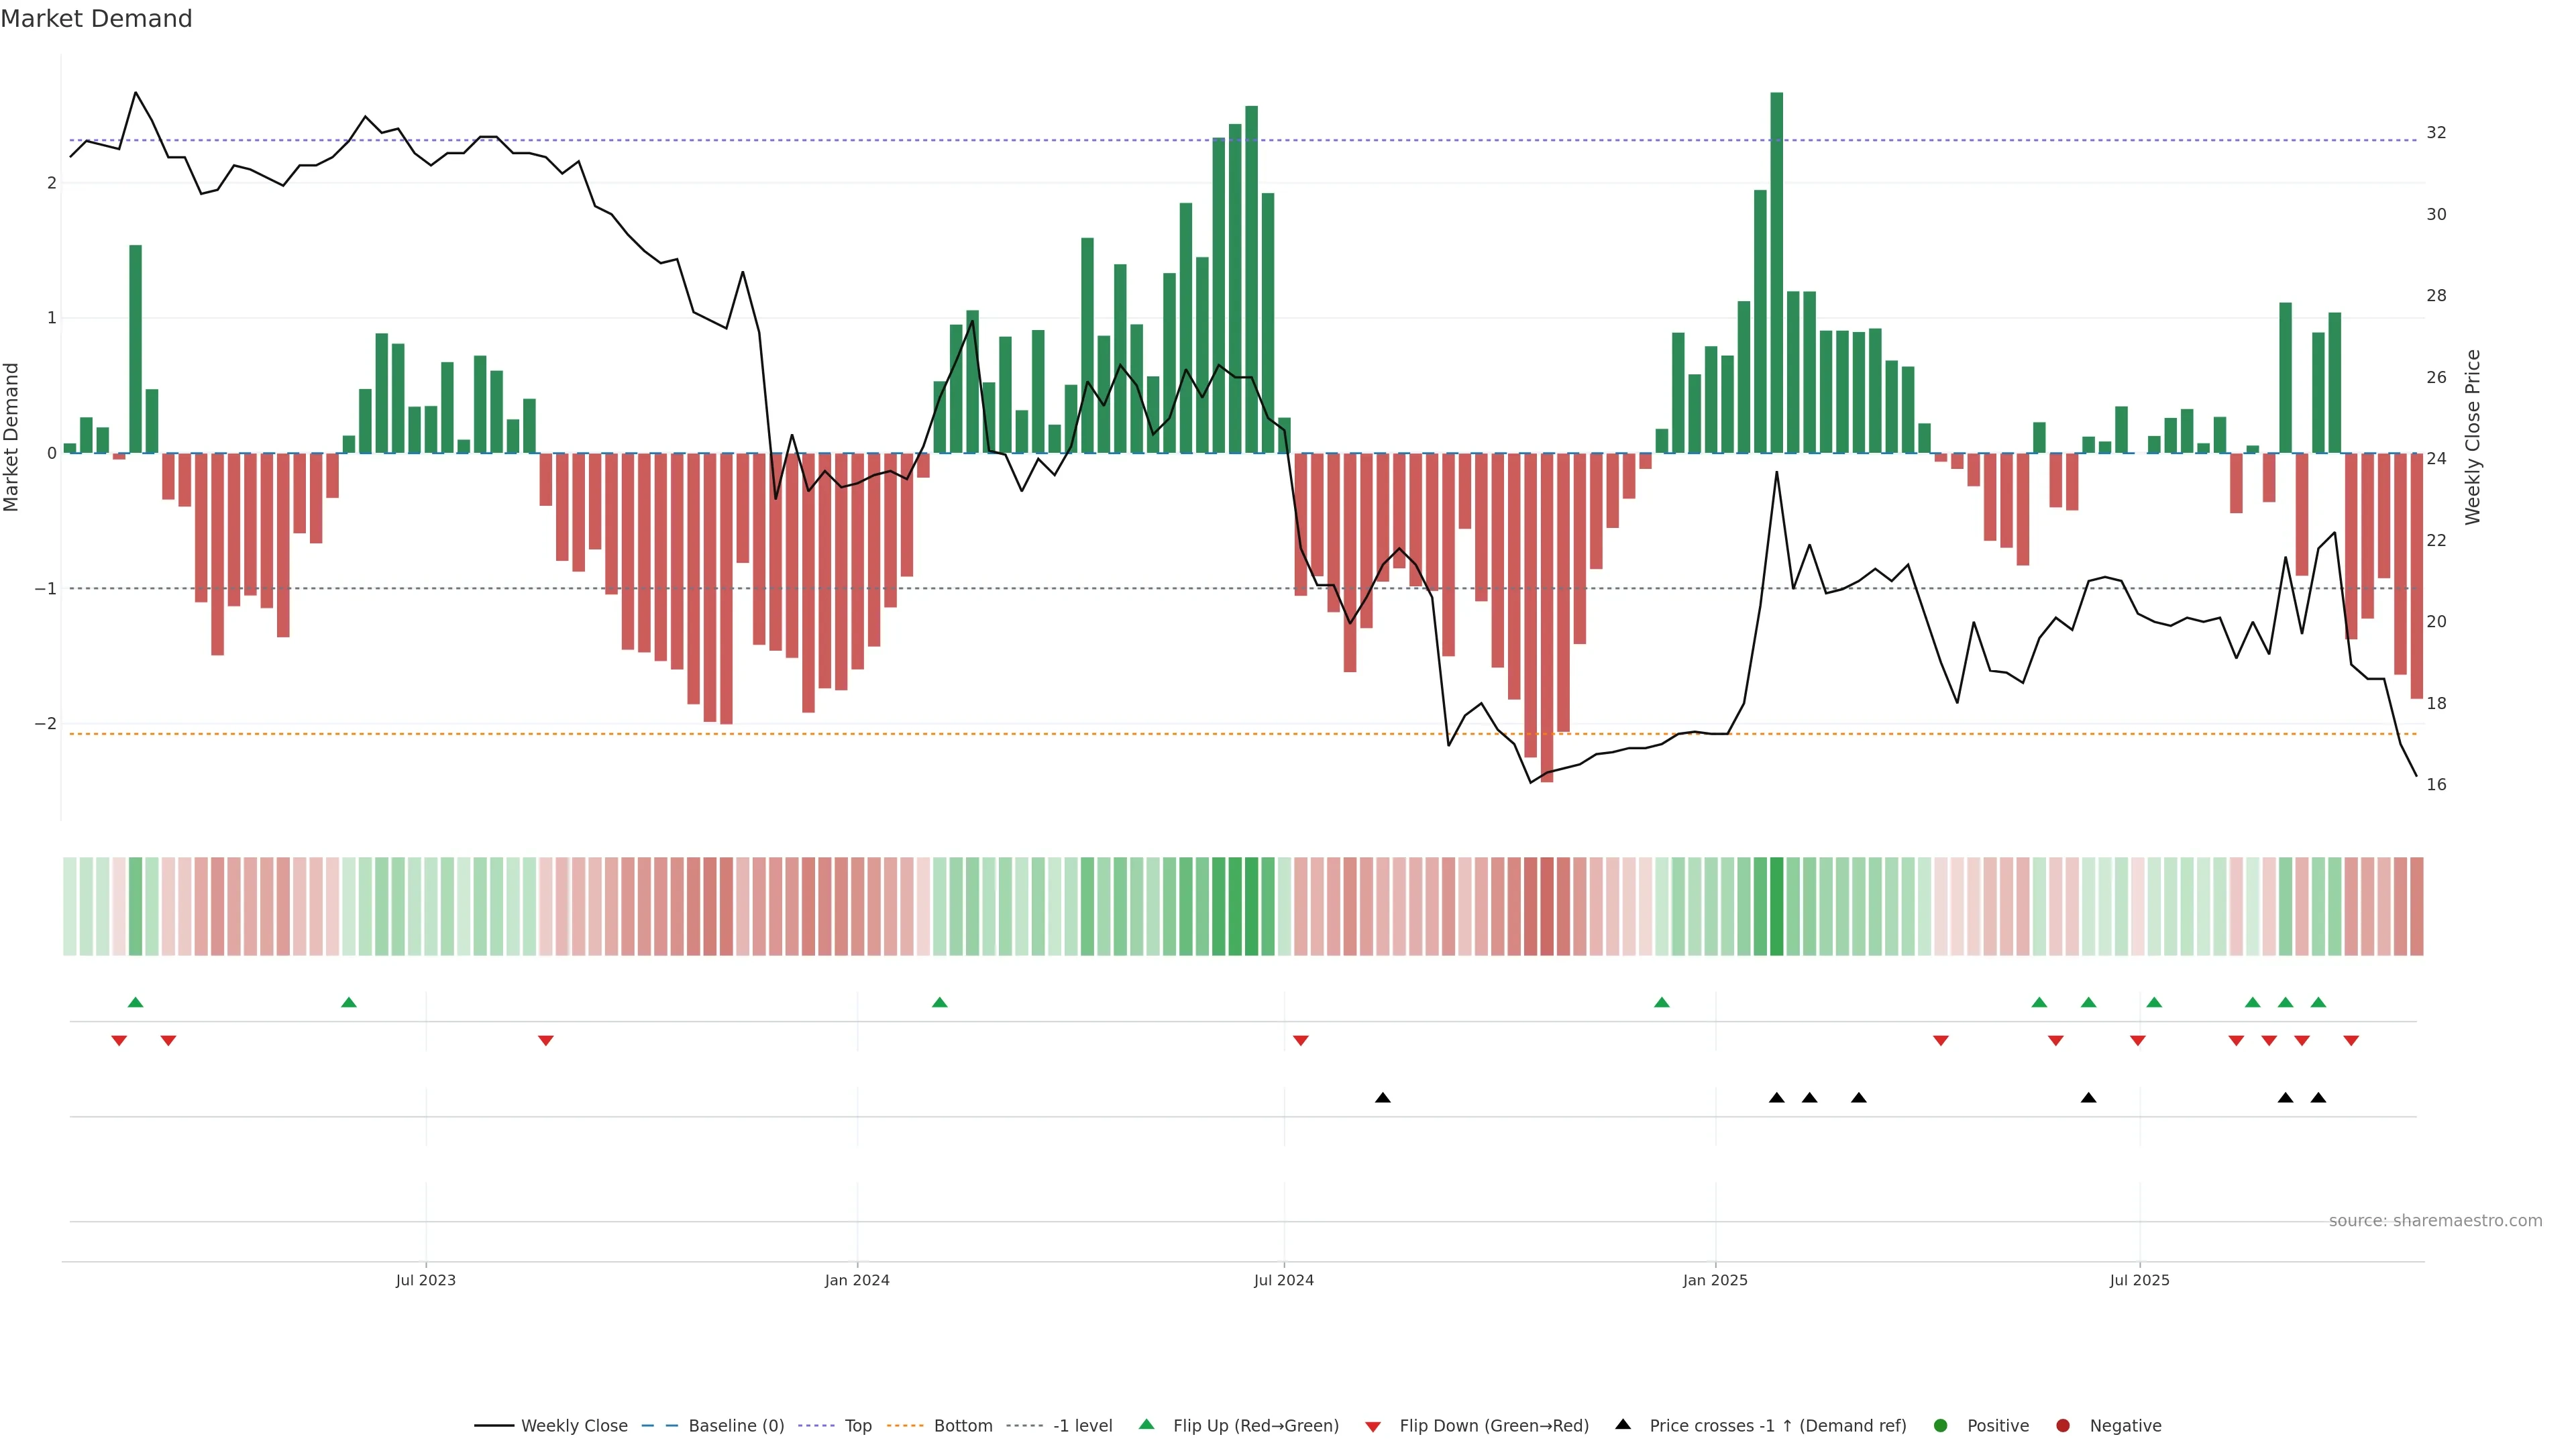Click the Jul 2023 x-axis label

(425, 1280)
